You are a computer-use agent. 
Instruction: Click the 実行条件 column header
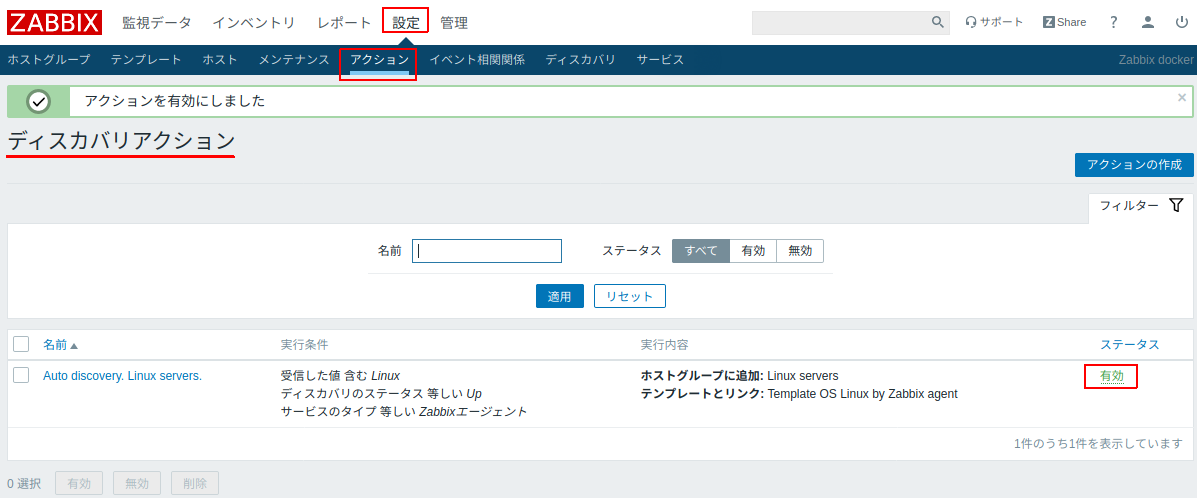tap(305, 345)
